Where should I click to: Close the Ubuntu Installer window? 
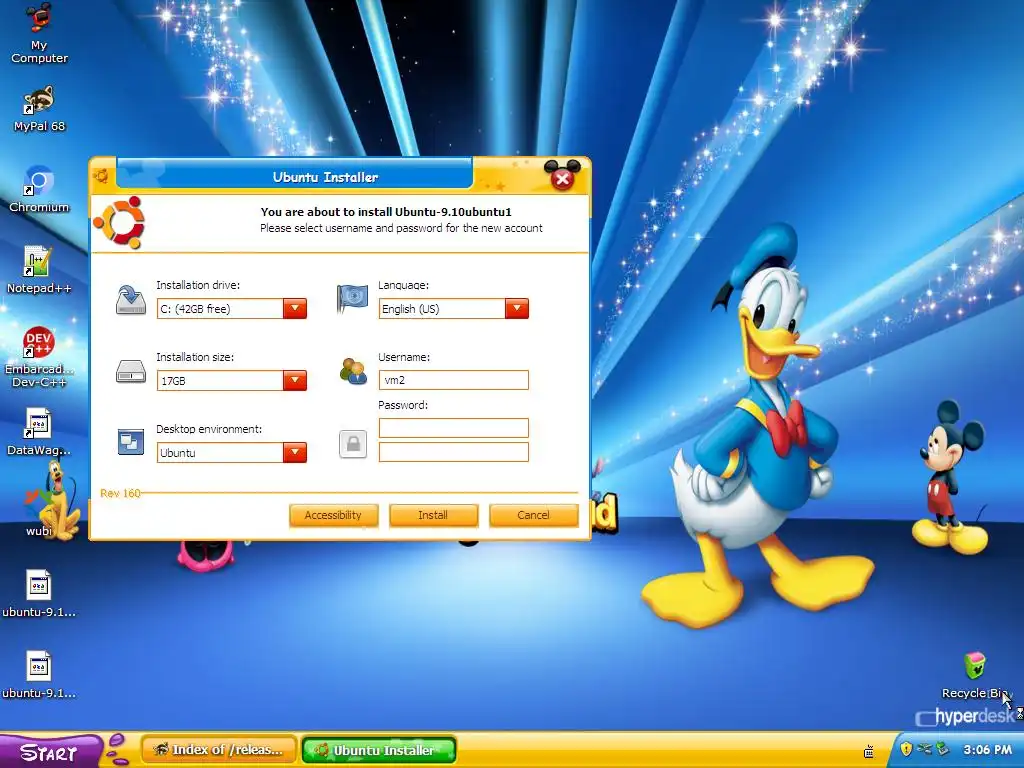[562, 178]
